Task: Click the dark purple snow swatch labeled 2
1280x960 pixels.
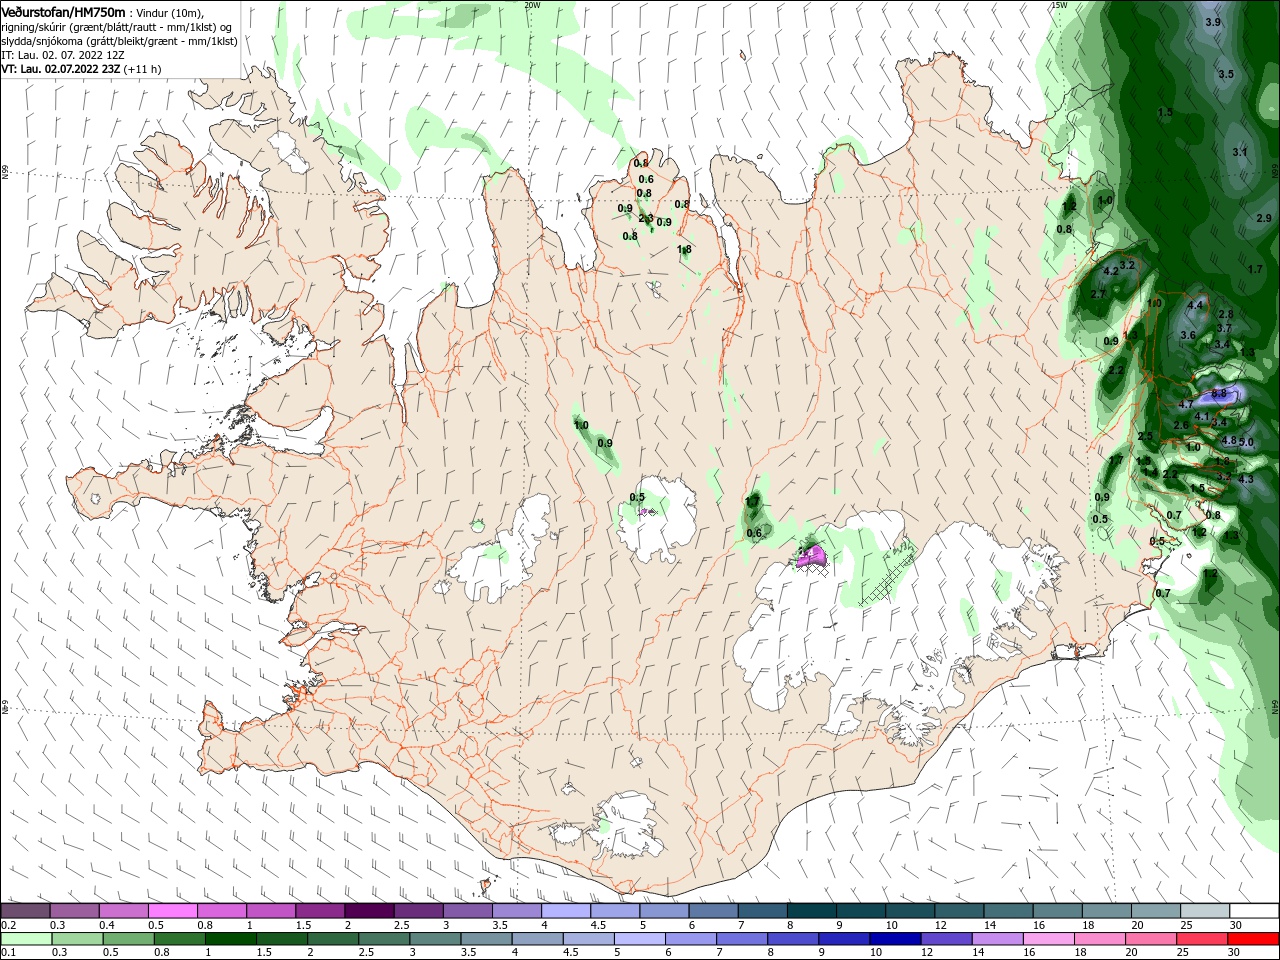Action: click(x=369, y=911)
